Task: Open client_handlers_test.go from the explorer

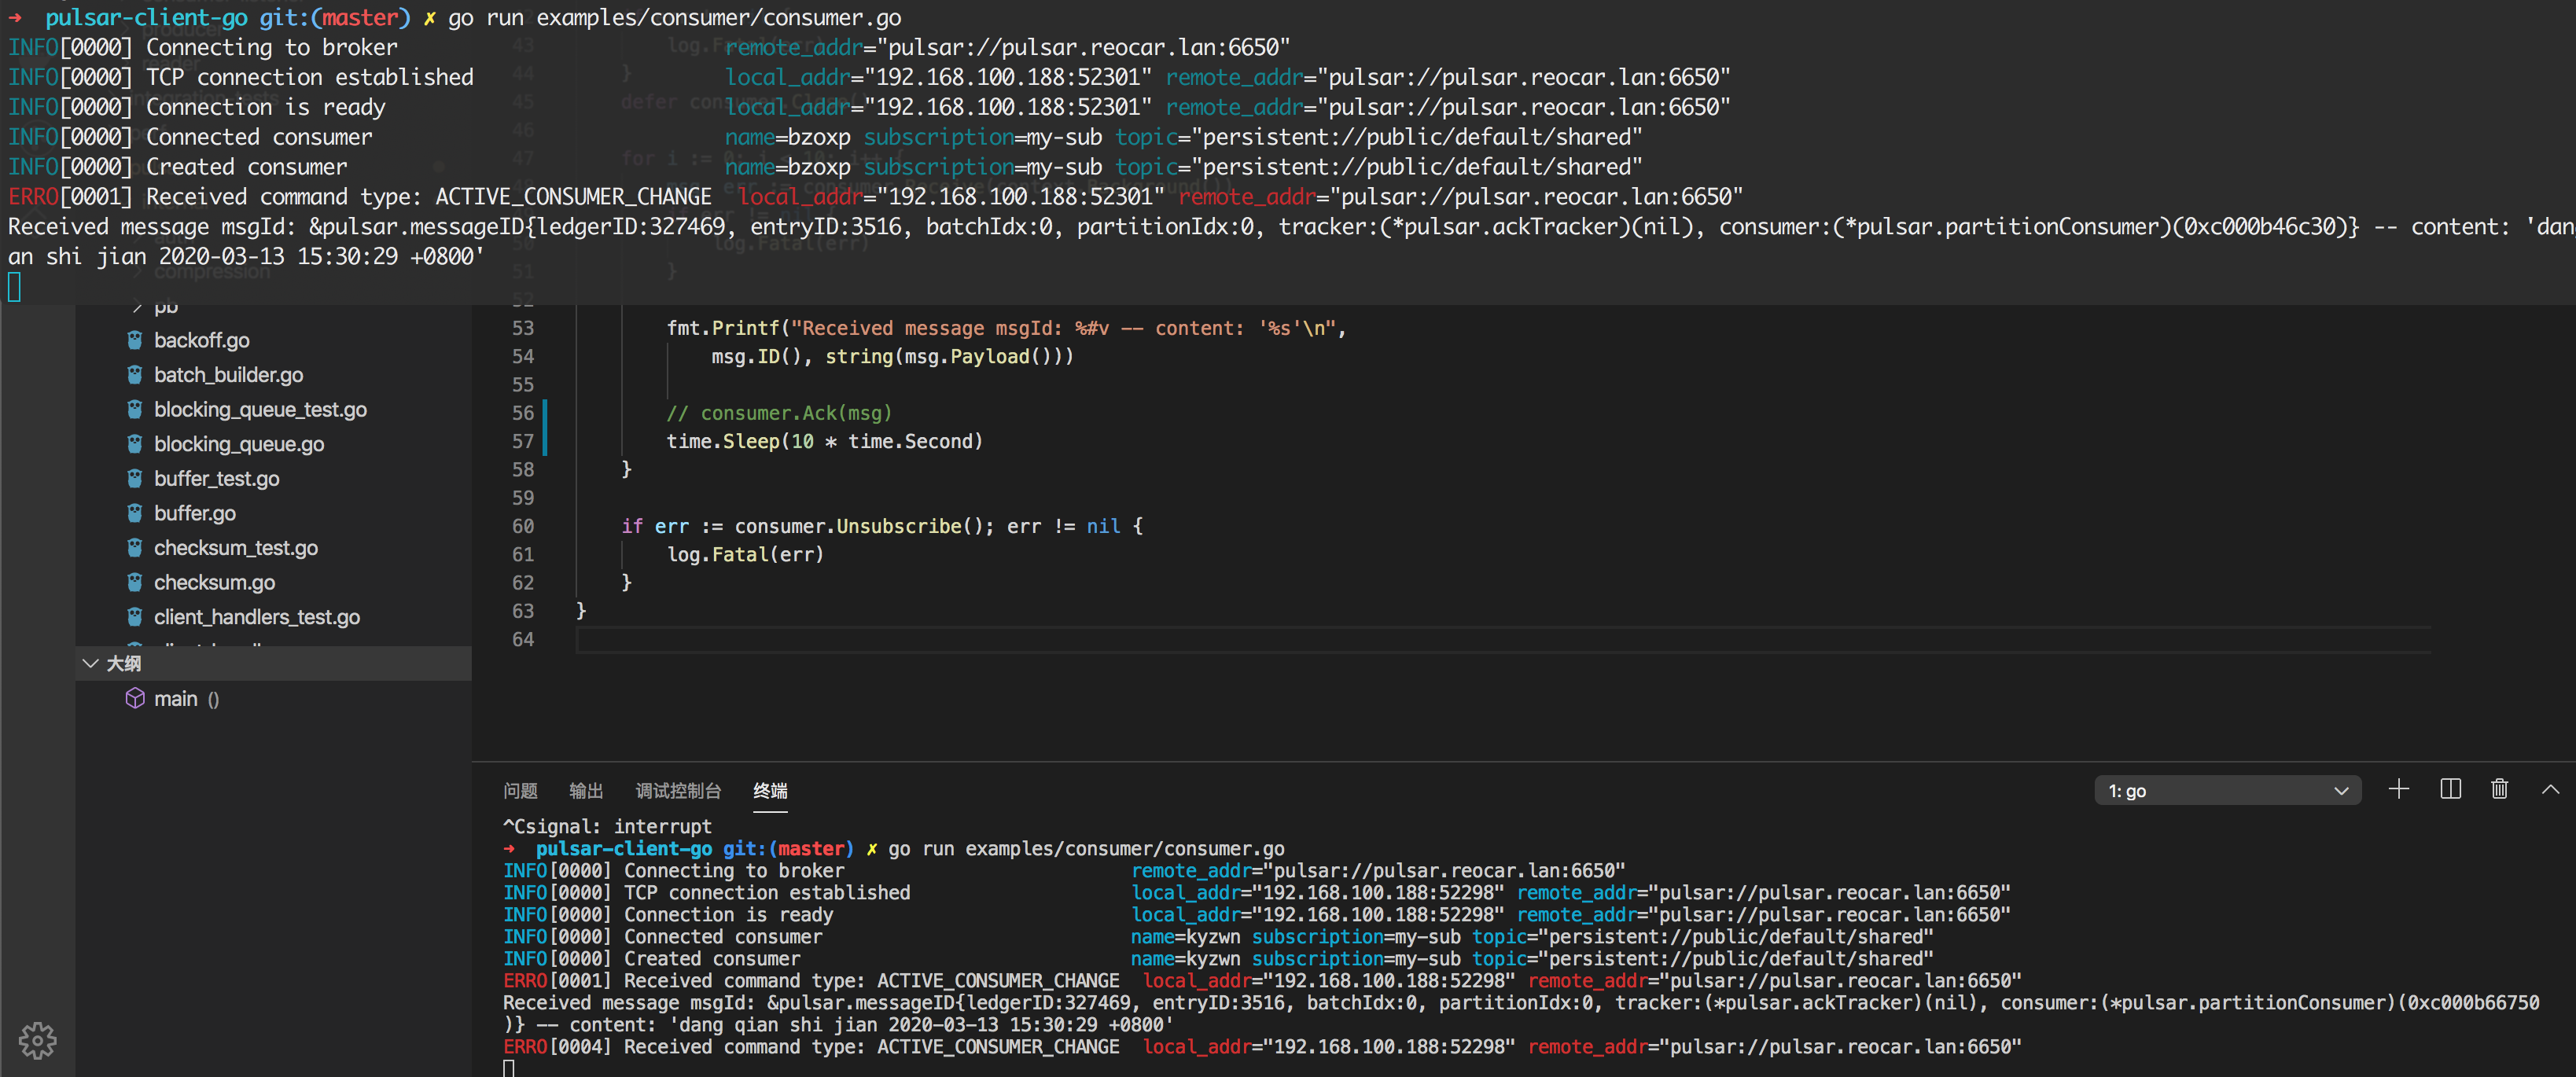Action: 258,617
